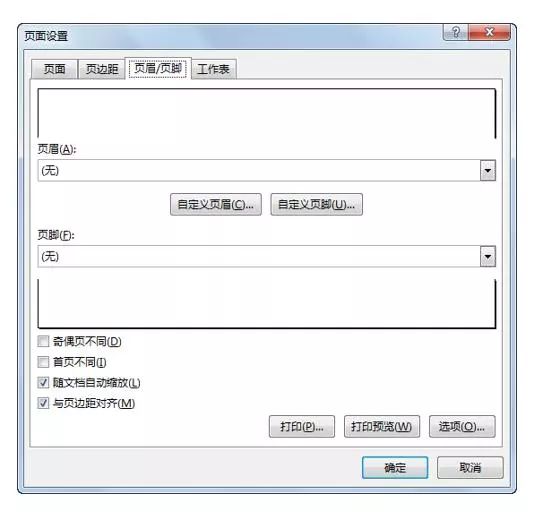
Task: Expand the 页脚 dropdown arrow
Action: [488, 257]
